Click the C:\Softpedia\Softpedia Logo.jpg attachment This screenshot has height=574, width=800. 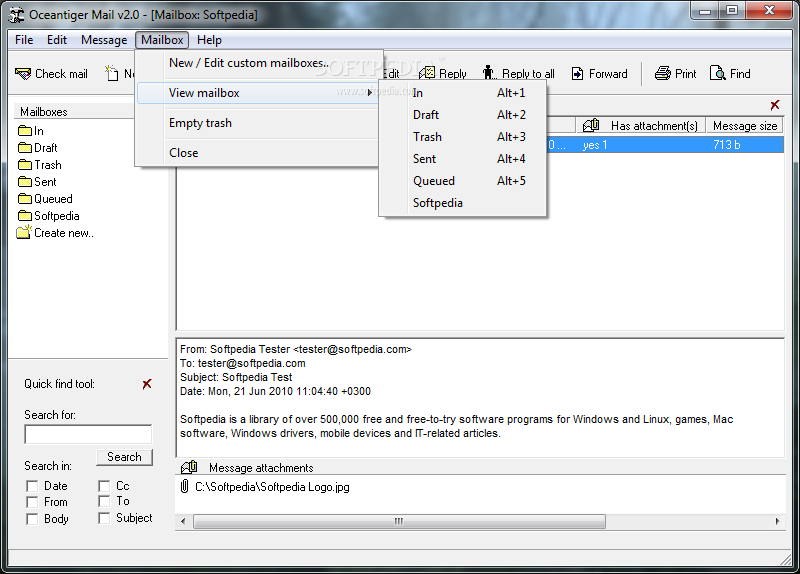point(272,487)
